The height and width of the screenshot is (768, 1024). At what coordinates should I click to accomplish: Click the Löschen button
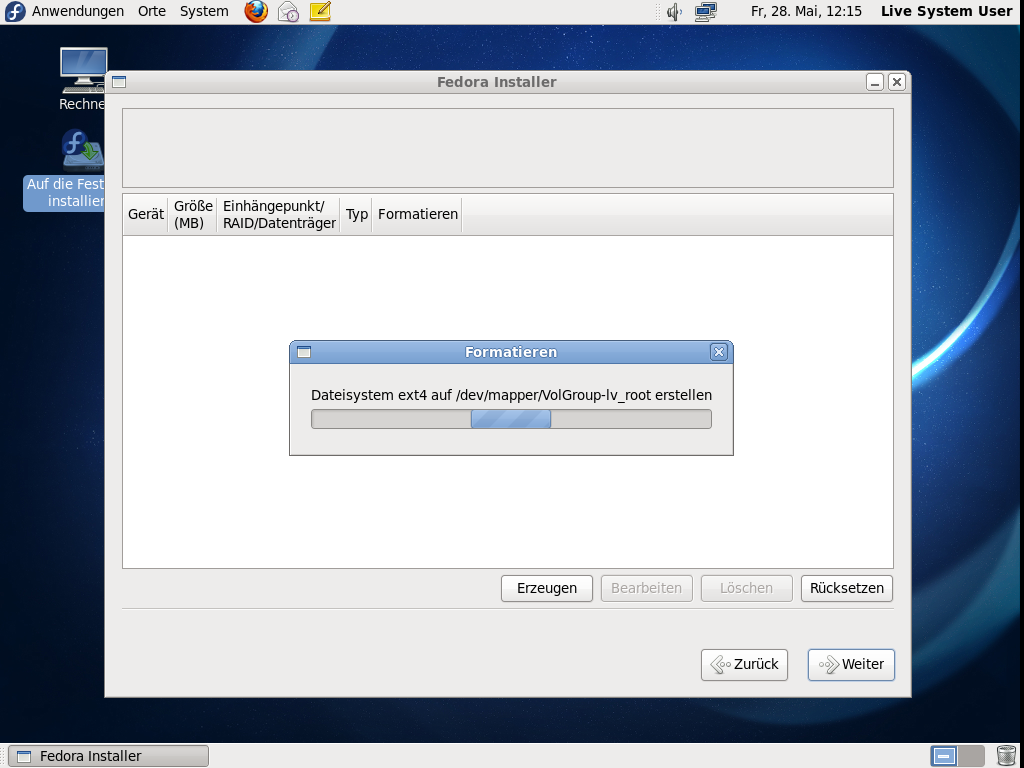(x=746, y=588)
